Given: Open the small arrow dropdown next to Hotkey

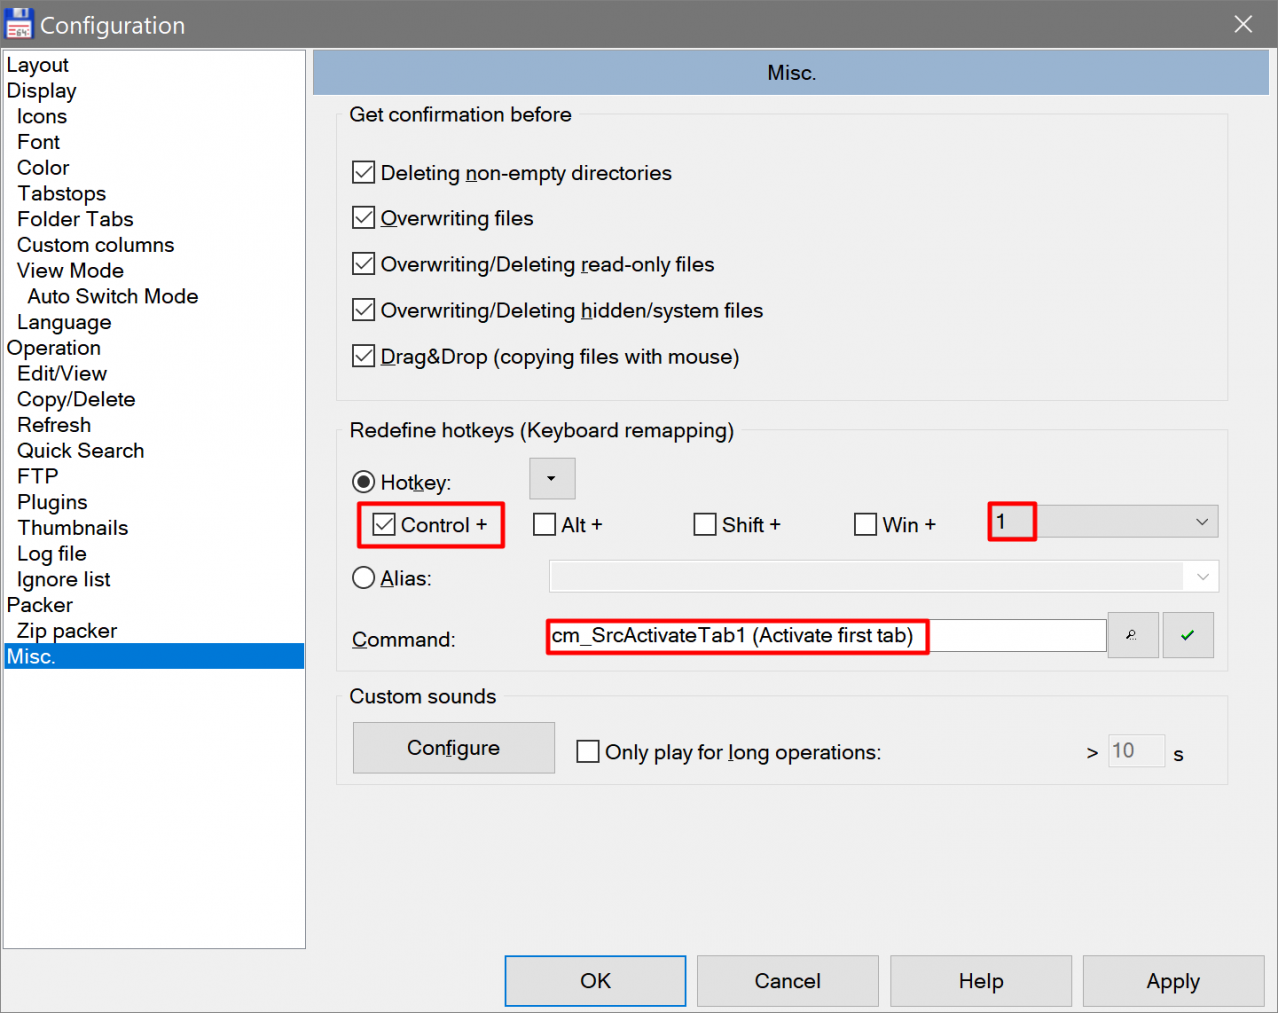Looking at the screenshot, I should point(551,479).
